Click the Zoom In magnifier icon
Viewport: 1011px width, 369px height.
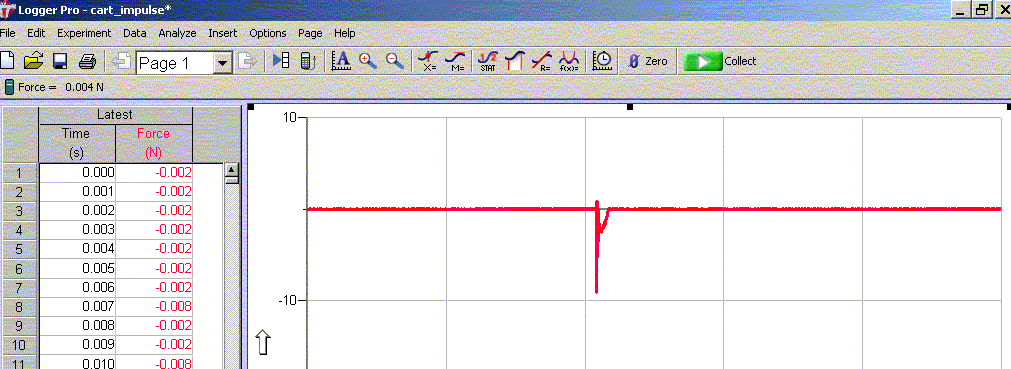pyautogui.click(x=368, y=61)
